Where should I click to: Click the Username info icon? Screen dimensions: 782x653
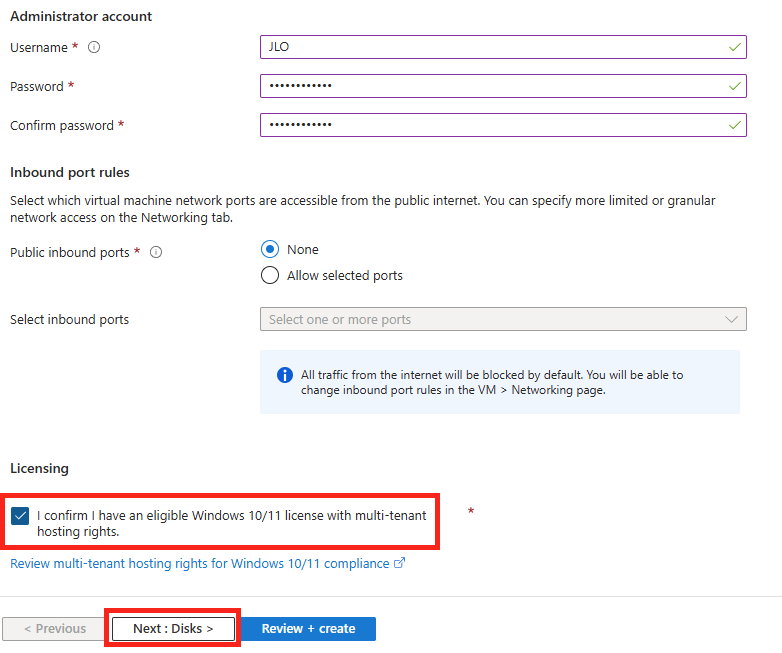coord(94,47)
